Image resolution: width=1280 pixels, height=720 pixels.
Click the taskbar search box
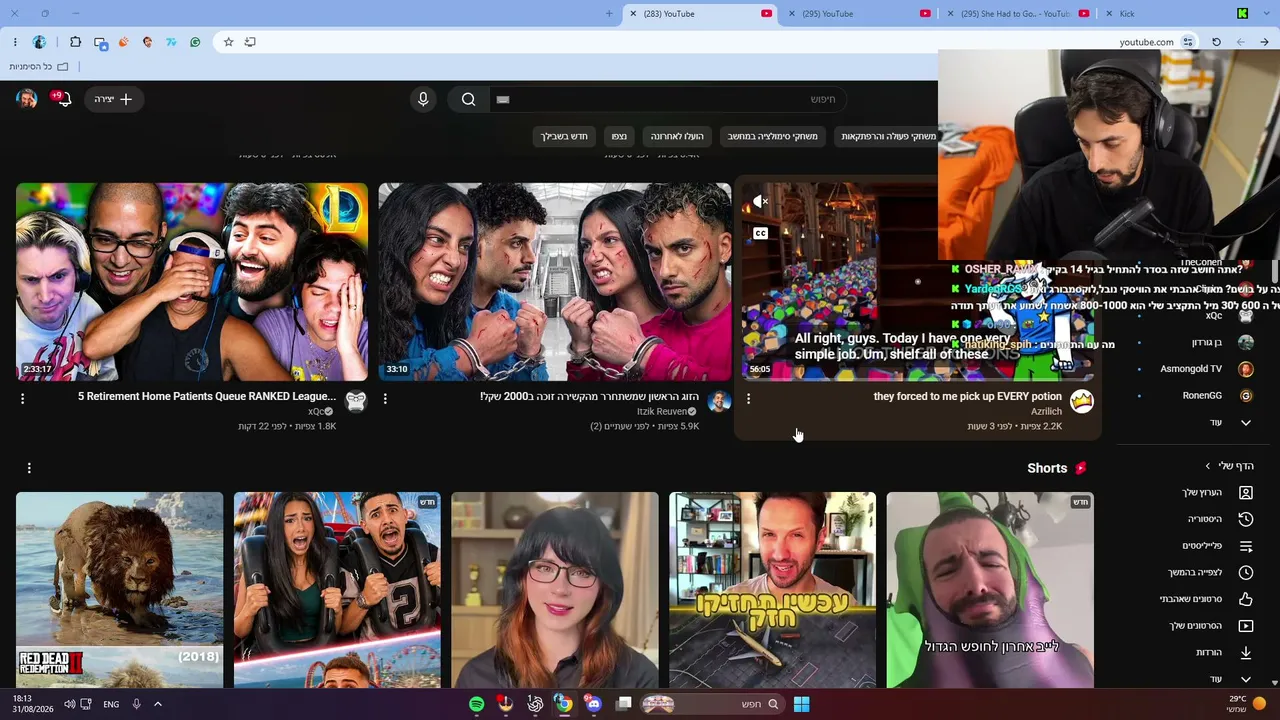pos(710,704)
